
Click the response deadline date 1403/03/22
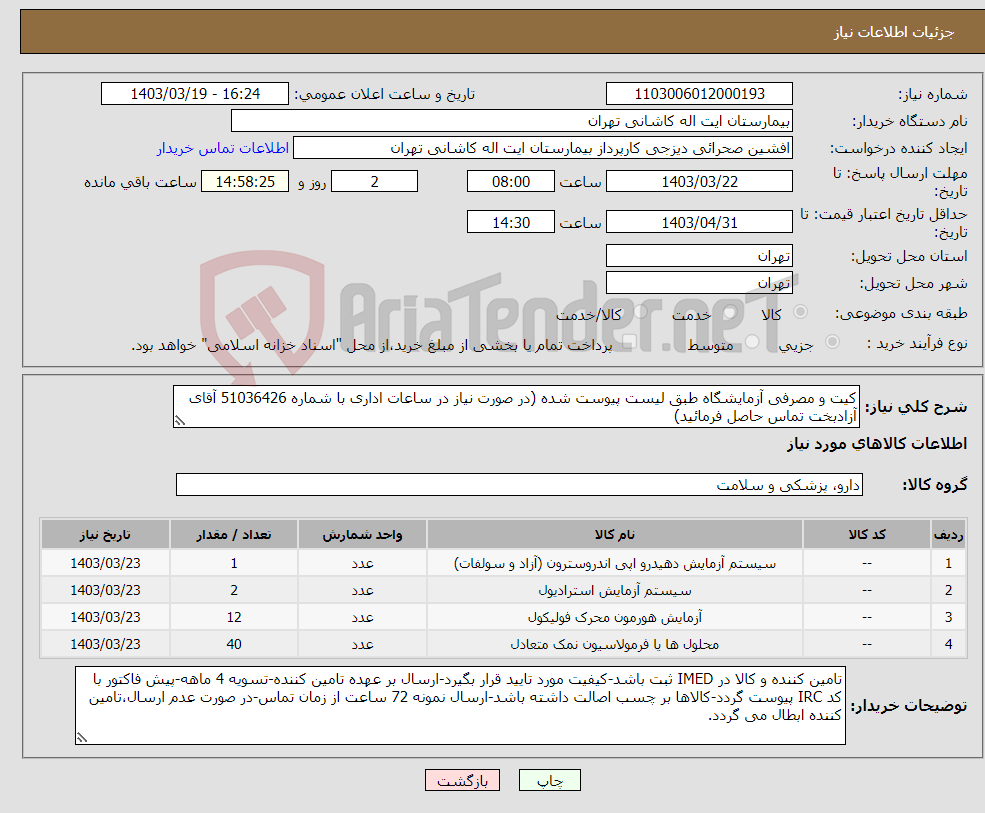(x=699, y=182)
